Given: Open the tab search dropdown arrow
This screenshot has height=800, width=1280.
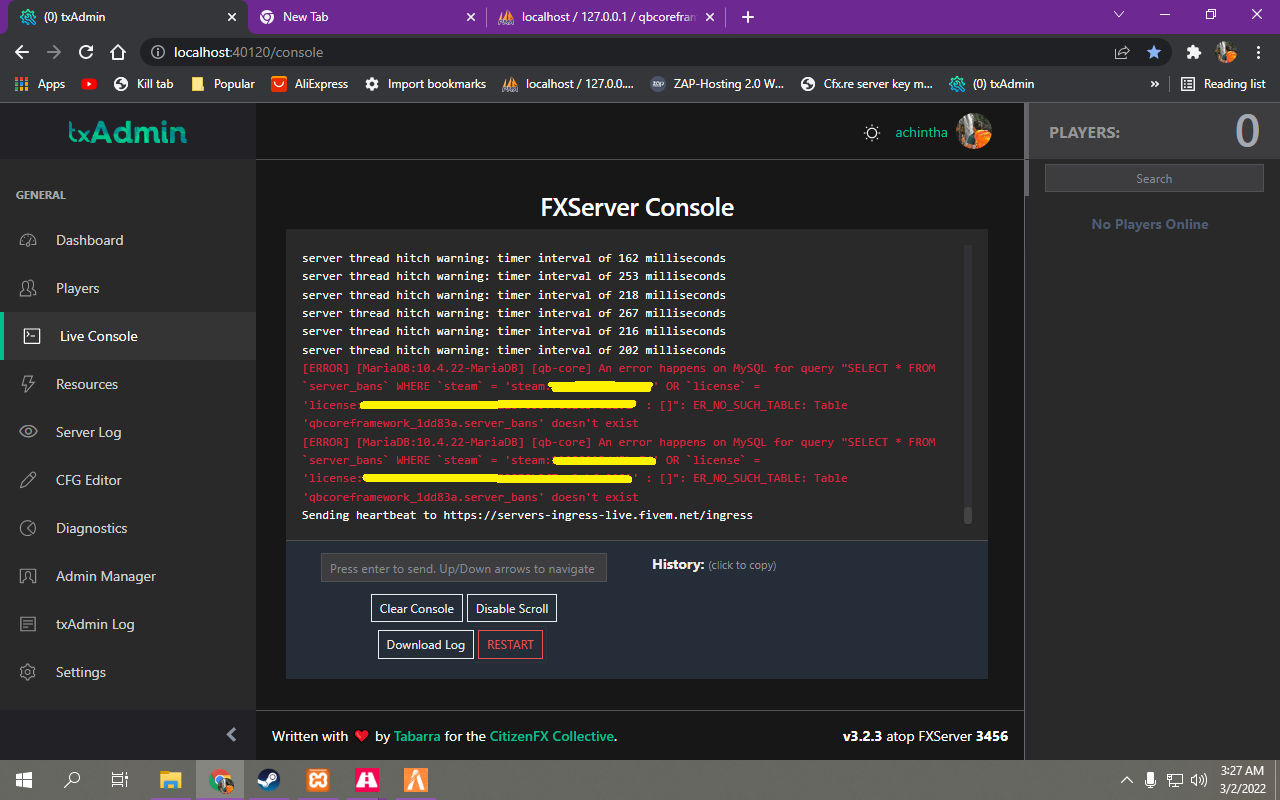Looking at the screenshot, I should click(1119, 15).
